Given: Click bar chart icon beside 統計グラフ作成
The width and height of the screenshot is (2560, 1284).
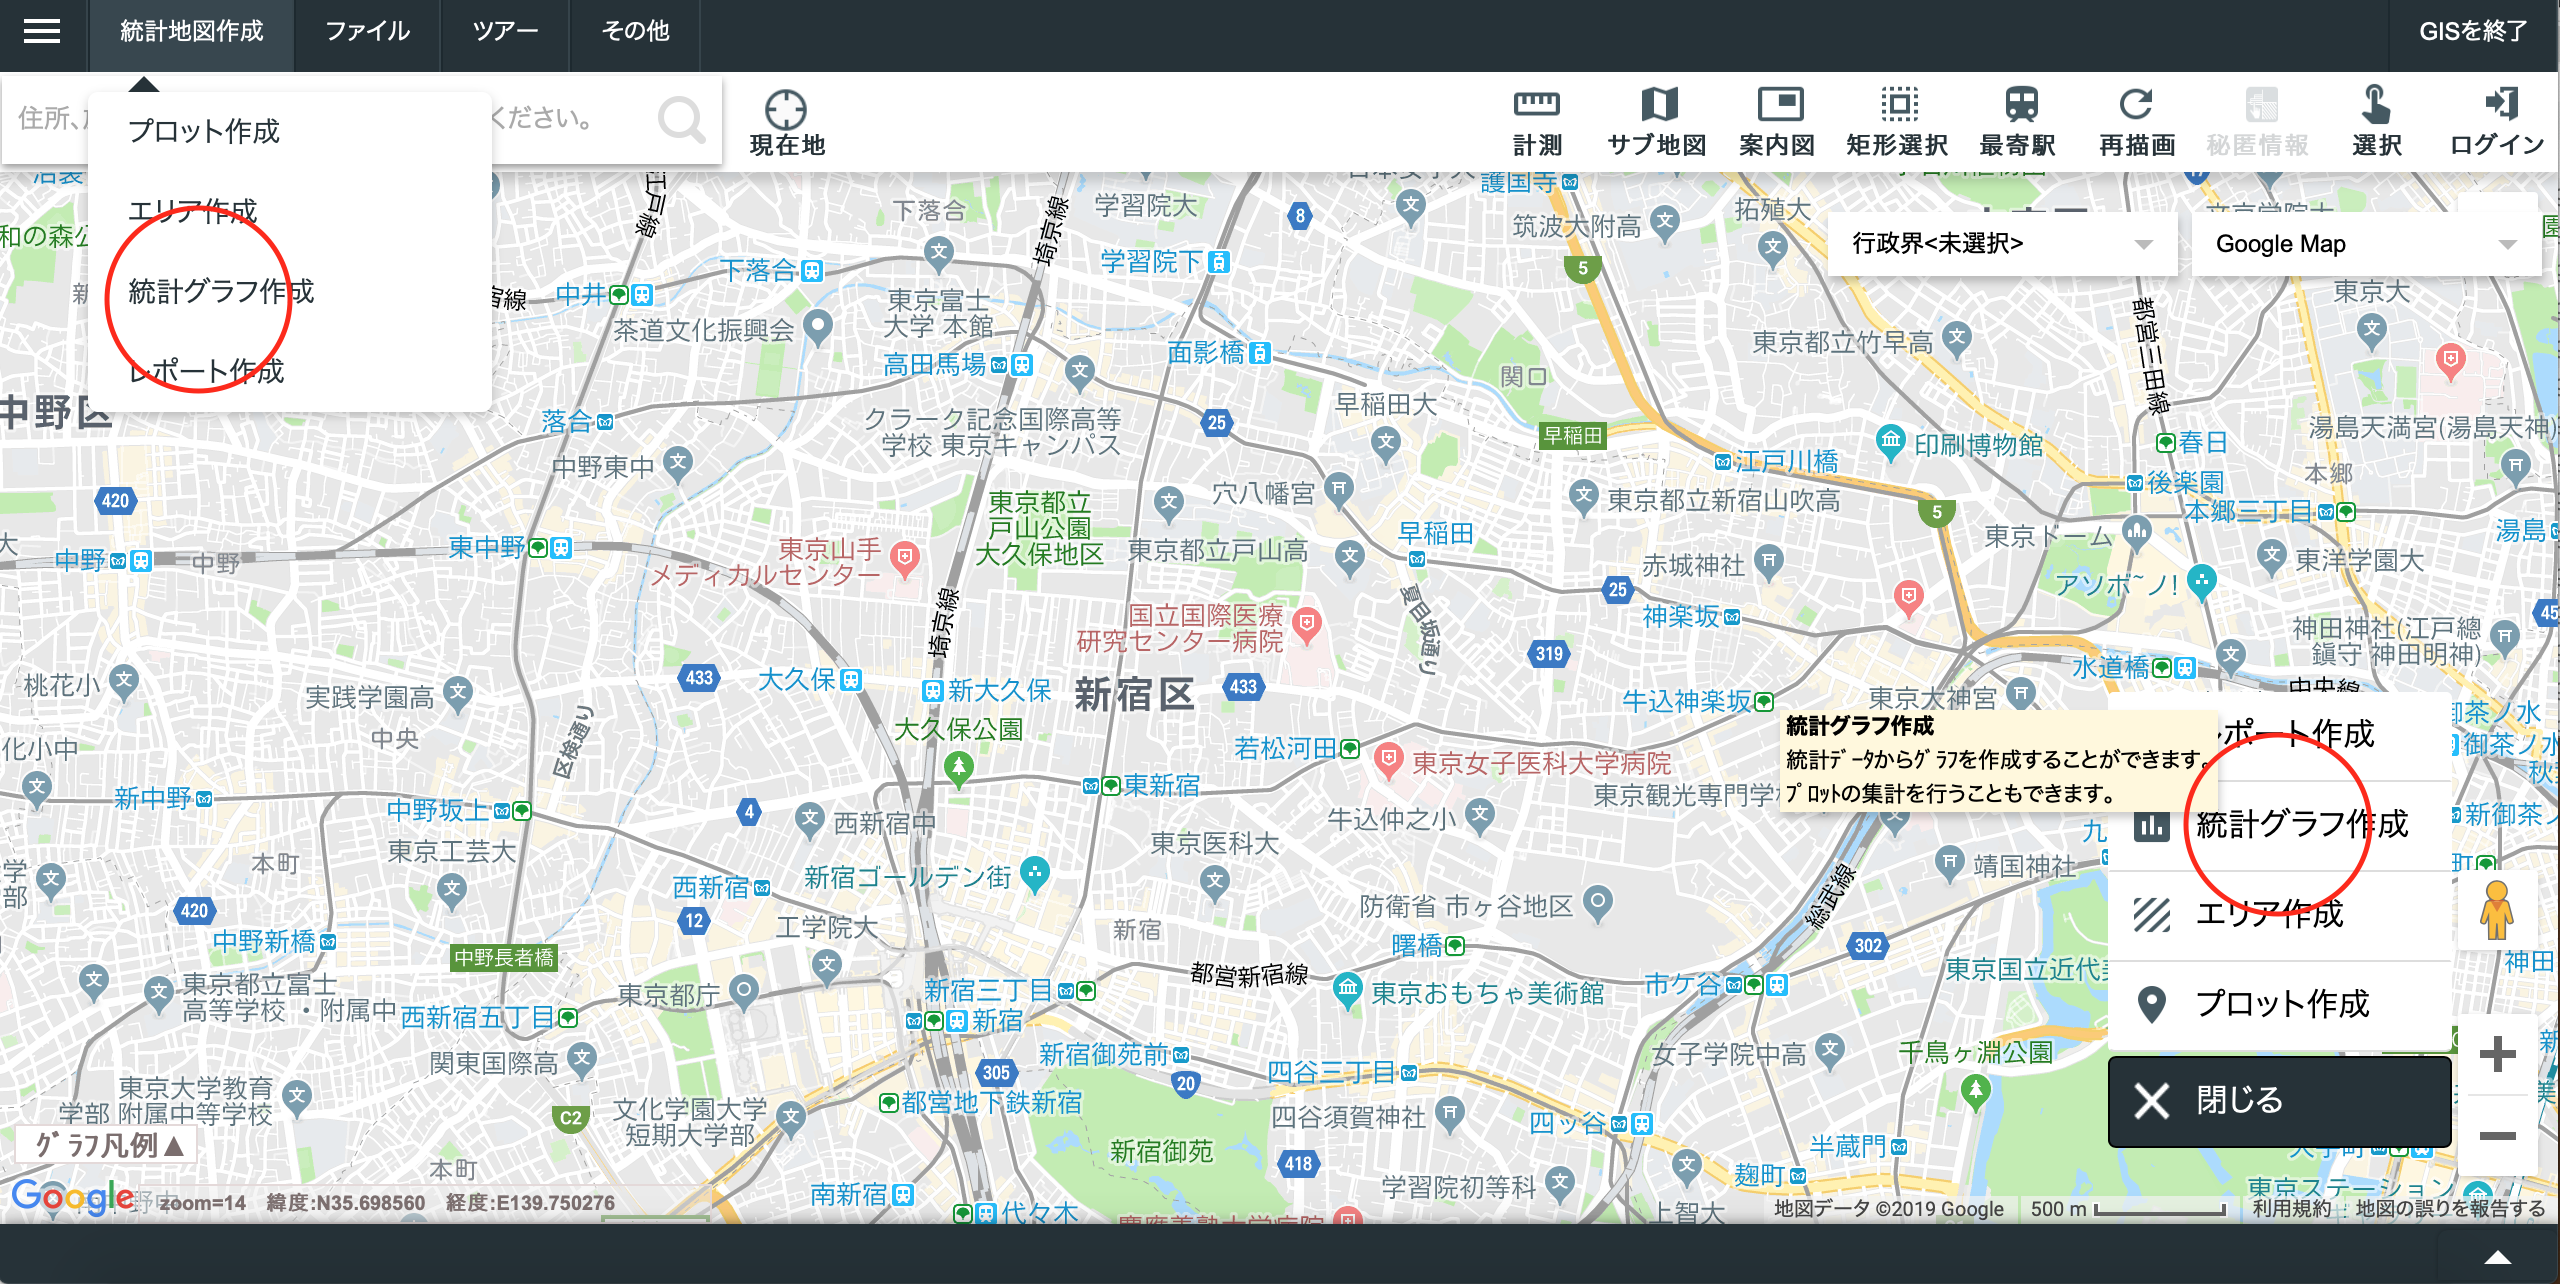Looking at the screenshot, I should tap(2152, 825).
